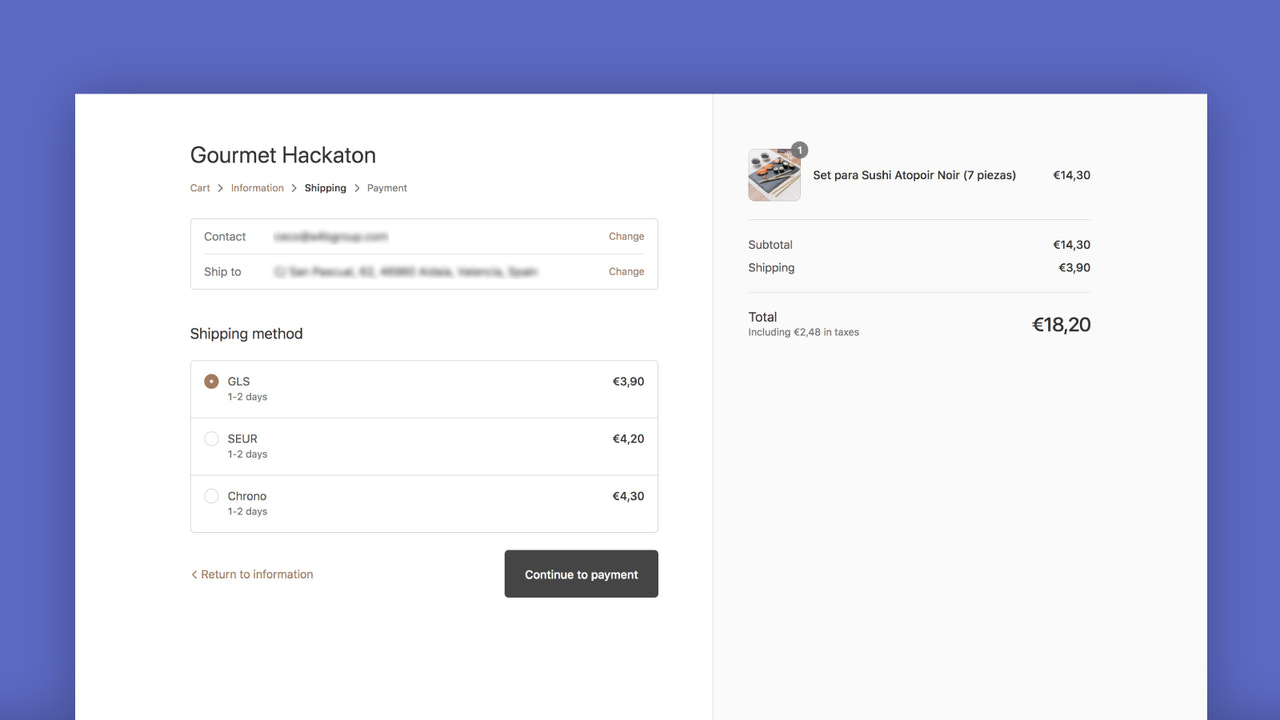Click the product thumbnail image
This screenshot has width=1280, height=720.
[x=774, y=175]
